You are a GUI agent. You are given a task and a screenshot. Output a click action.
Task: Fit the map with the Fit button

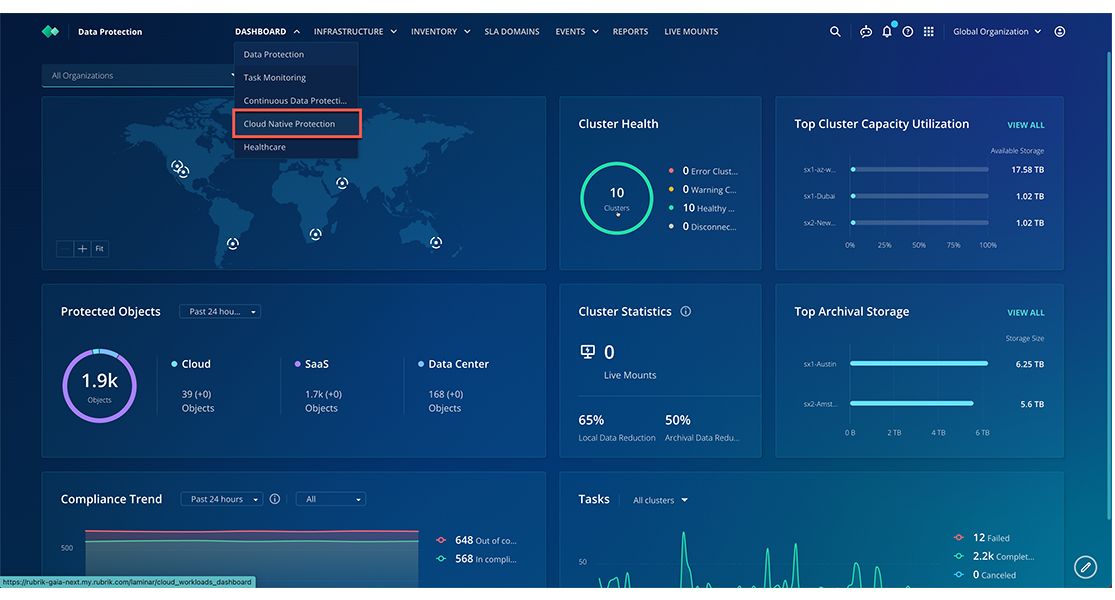click(100, 249)
